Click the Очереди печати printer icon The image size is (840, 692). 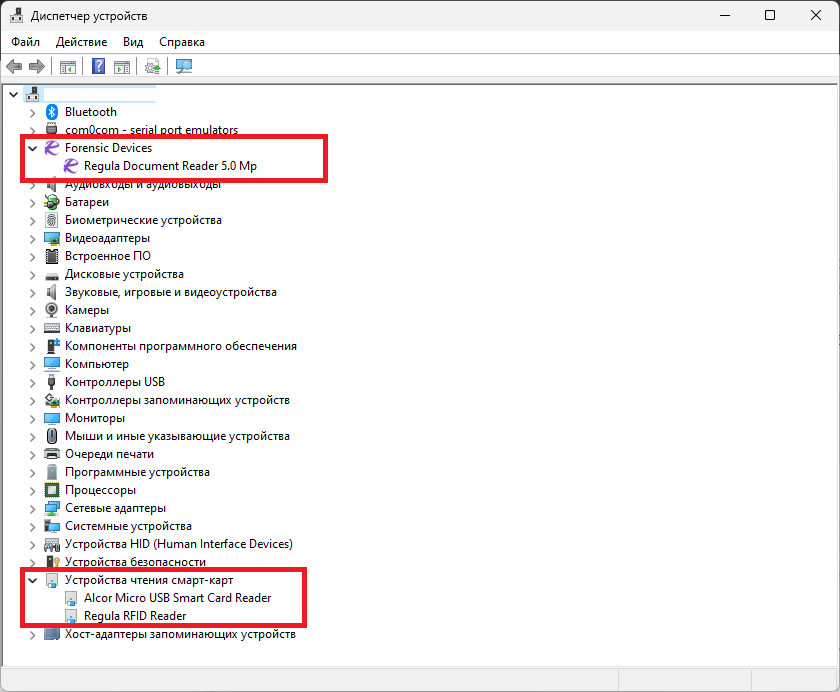[x=51, y=454]
